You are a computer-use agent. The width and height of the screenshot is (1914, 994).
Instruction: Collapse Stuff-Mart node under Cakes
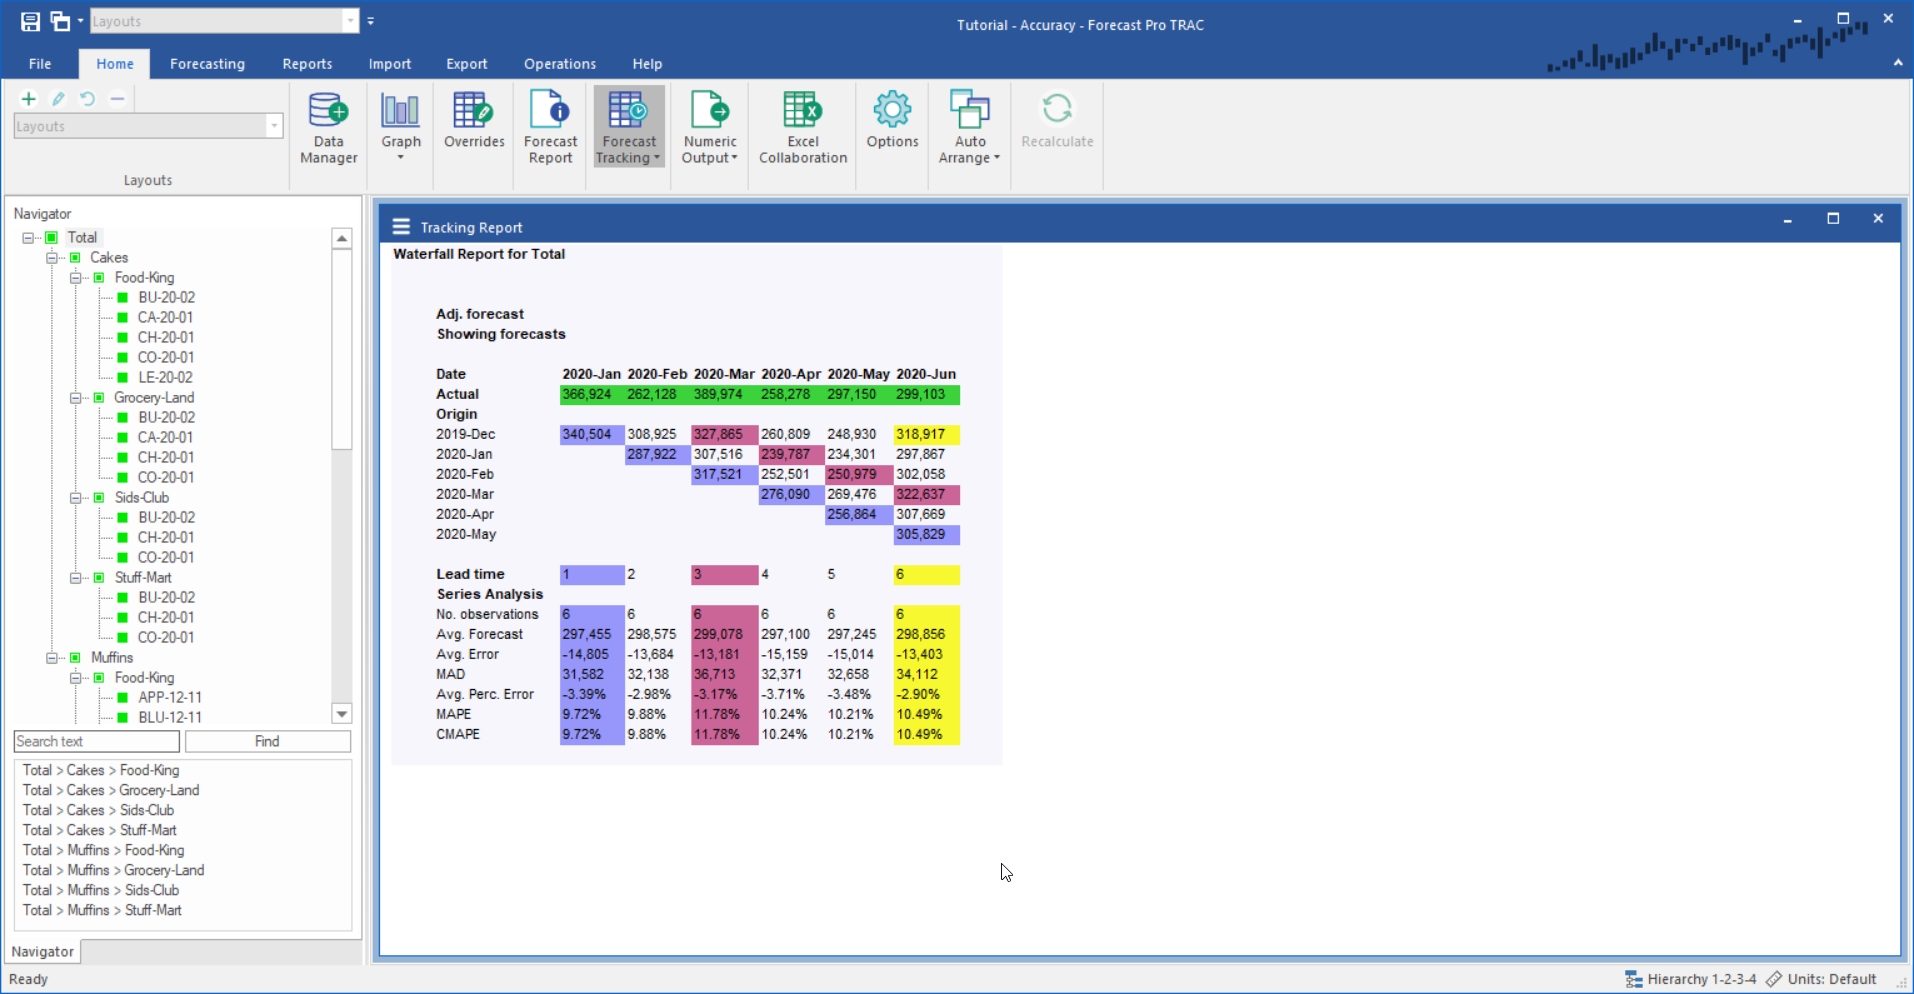click(x=76, y=578)
